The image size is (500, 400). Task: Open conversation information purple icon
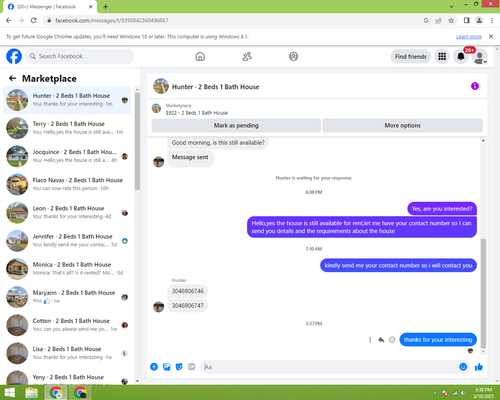click(475, 86)
